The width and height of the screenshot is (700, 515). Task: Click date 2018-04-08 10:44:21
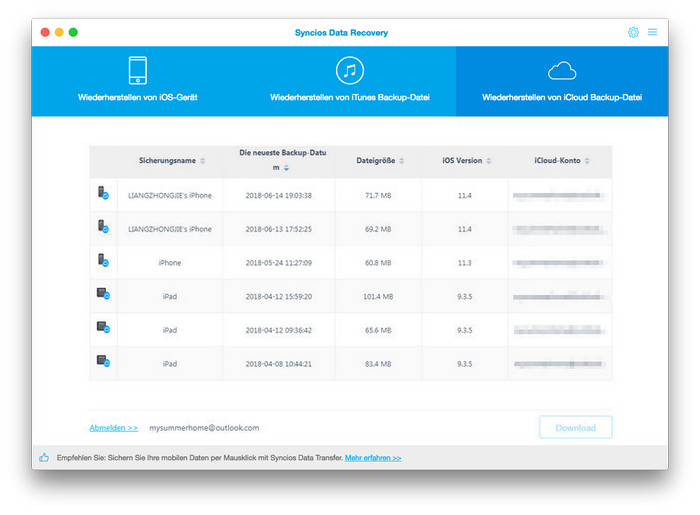(x=279, y=364)
